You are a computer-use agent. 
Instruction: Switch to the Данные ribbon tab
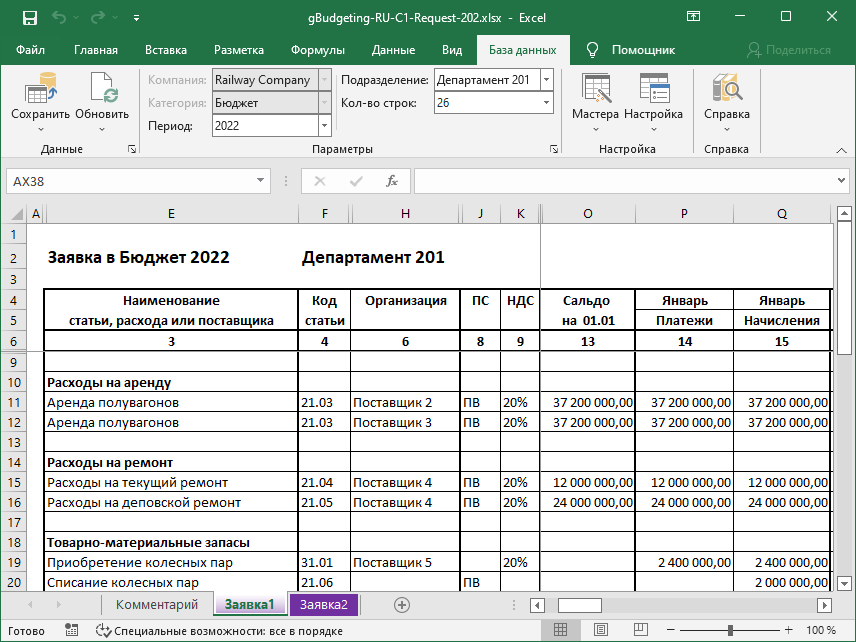(x=393, y=50)
